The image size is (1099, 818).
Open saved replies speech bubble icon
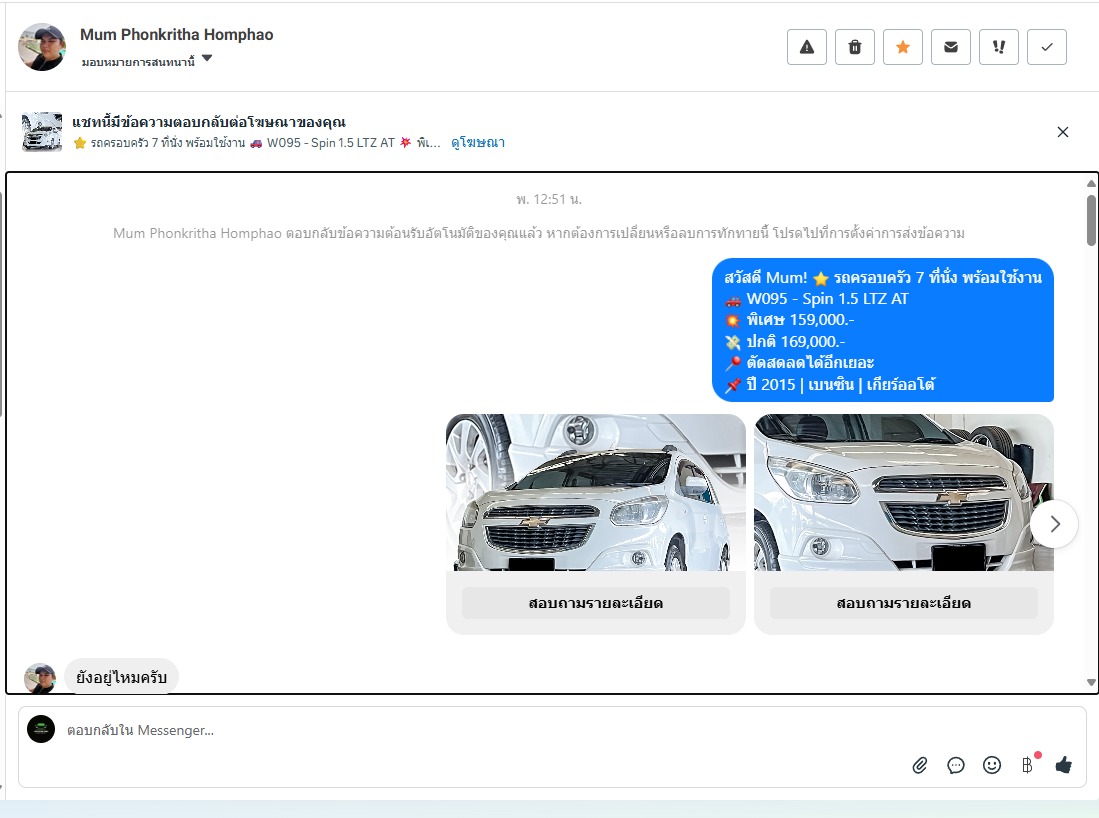(x=956, y=765)
